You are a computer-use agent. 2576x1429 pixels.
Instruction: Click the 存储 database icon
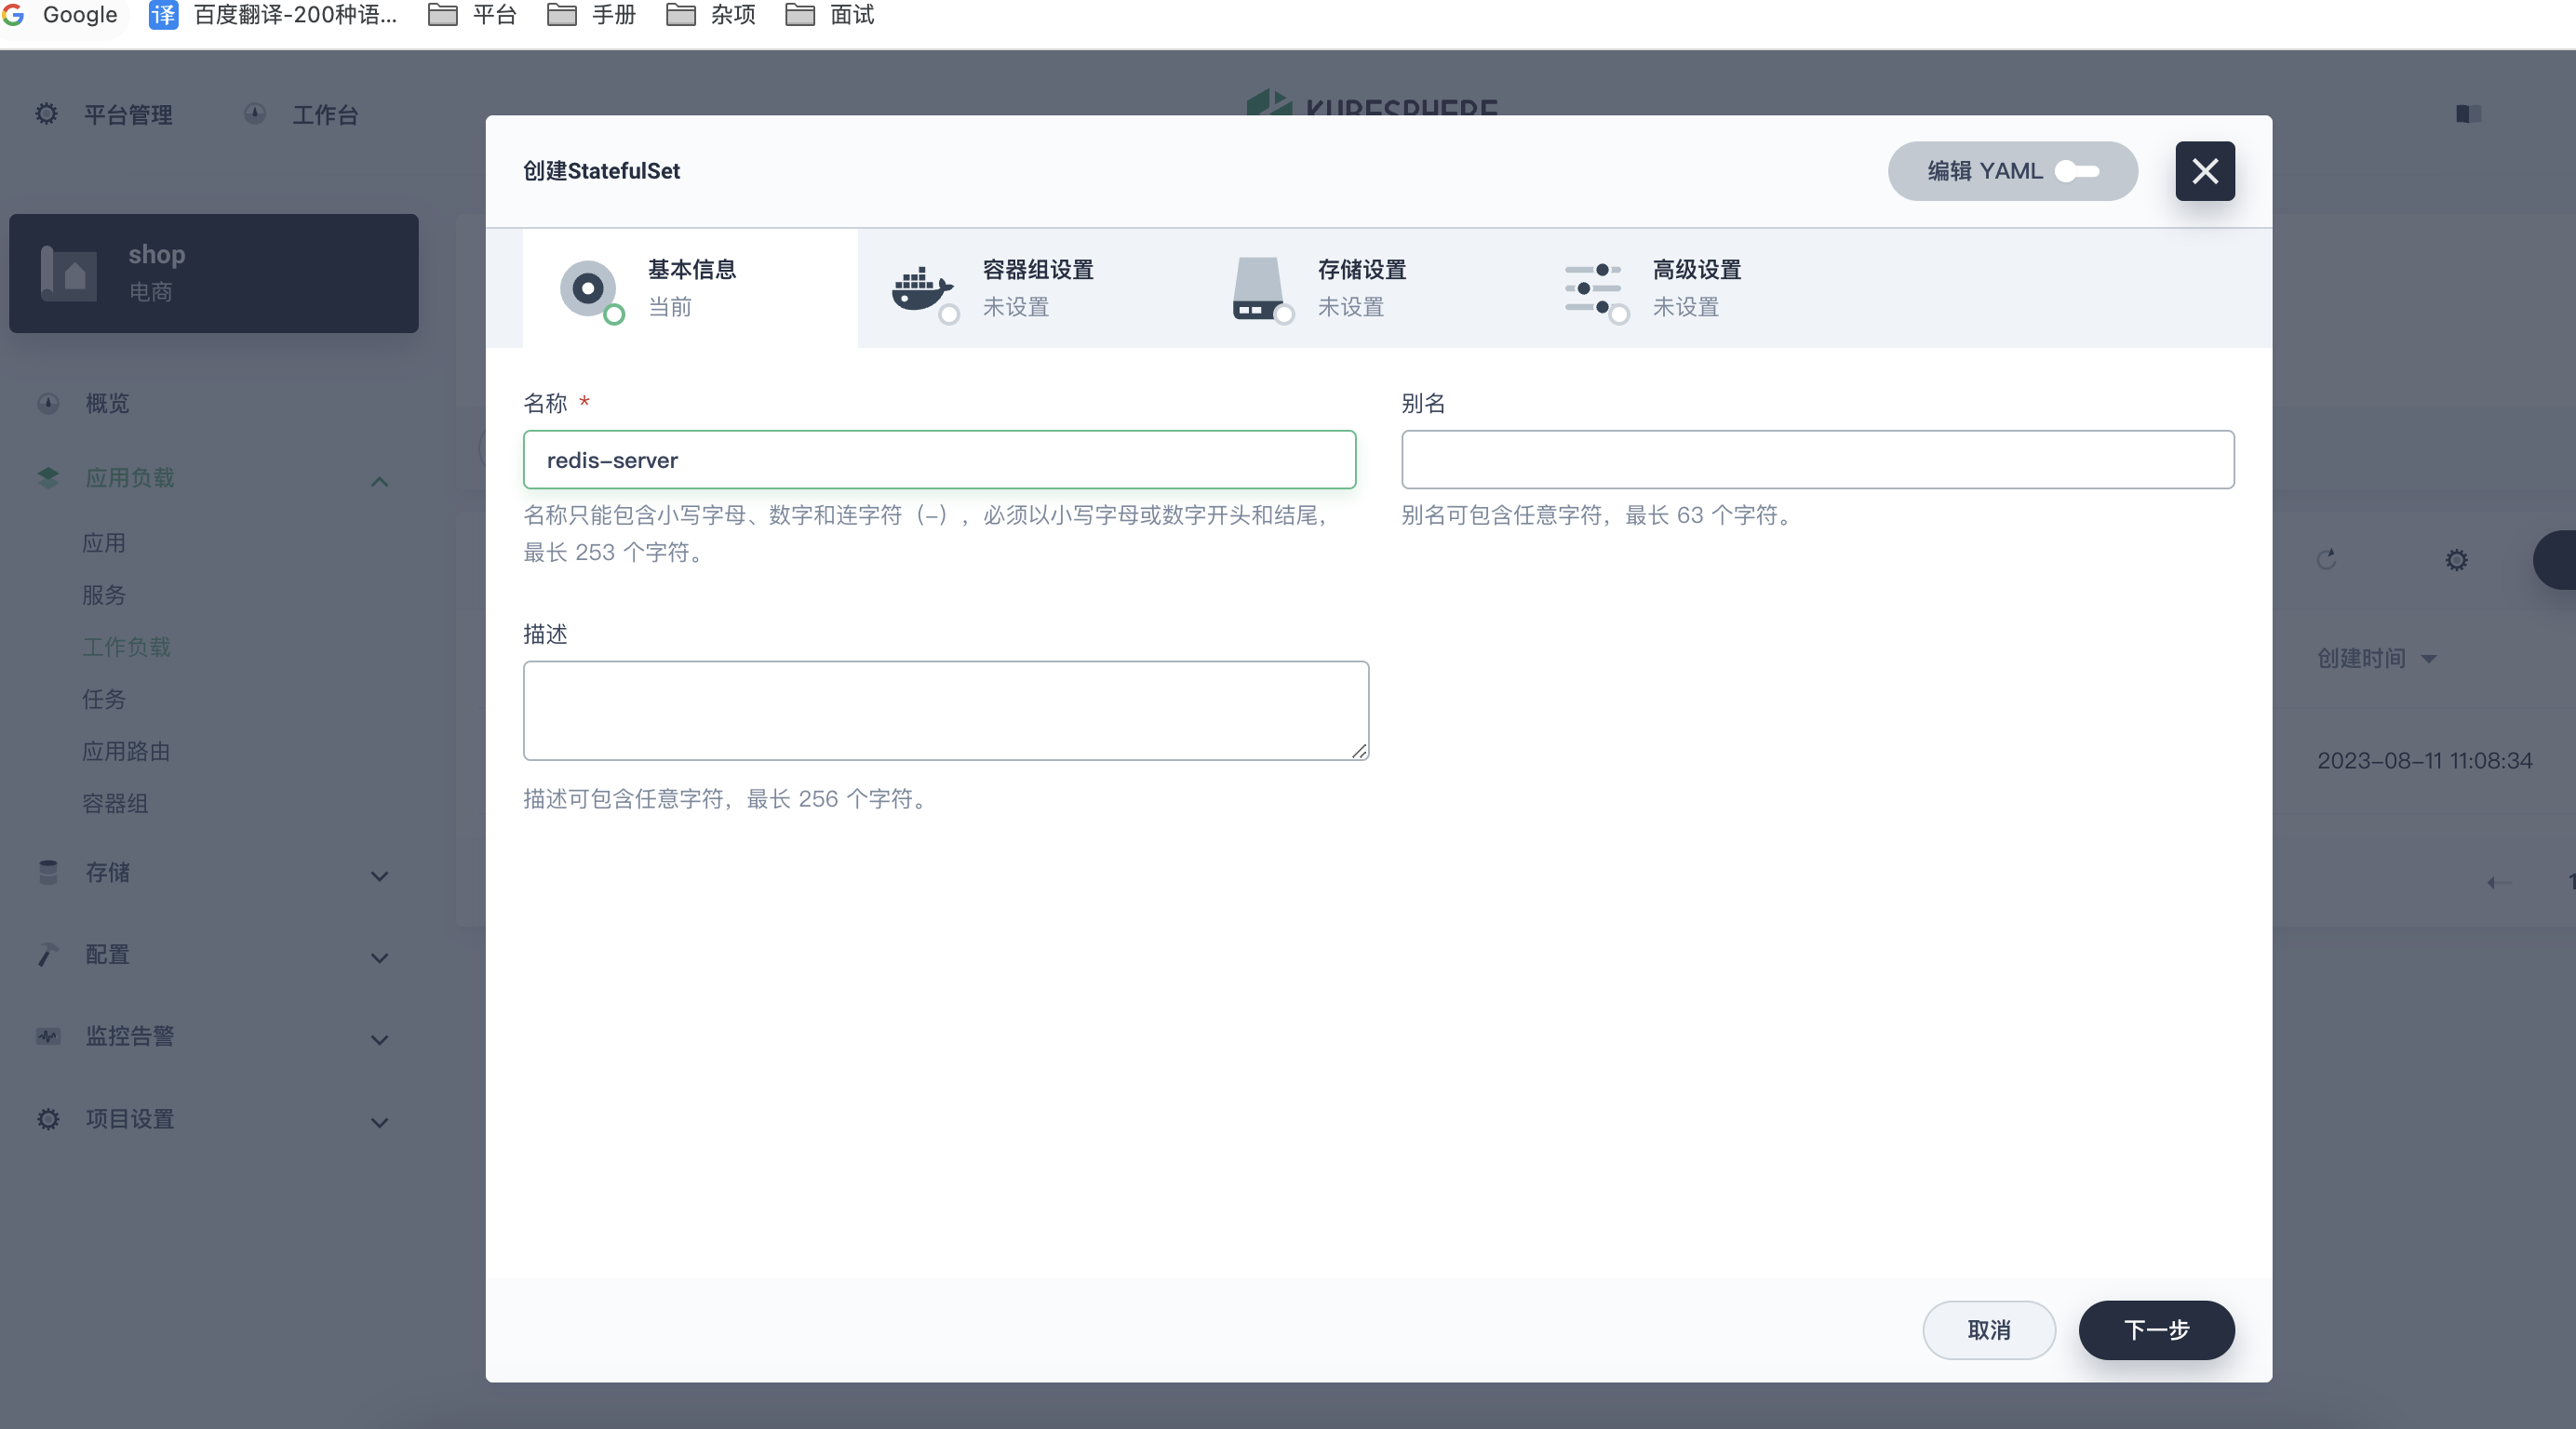(48, 872)
